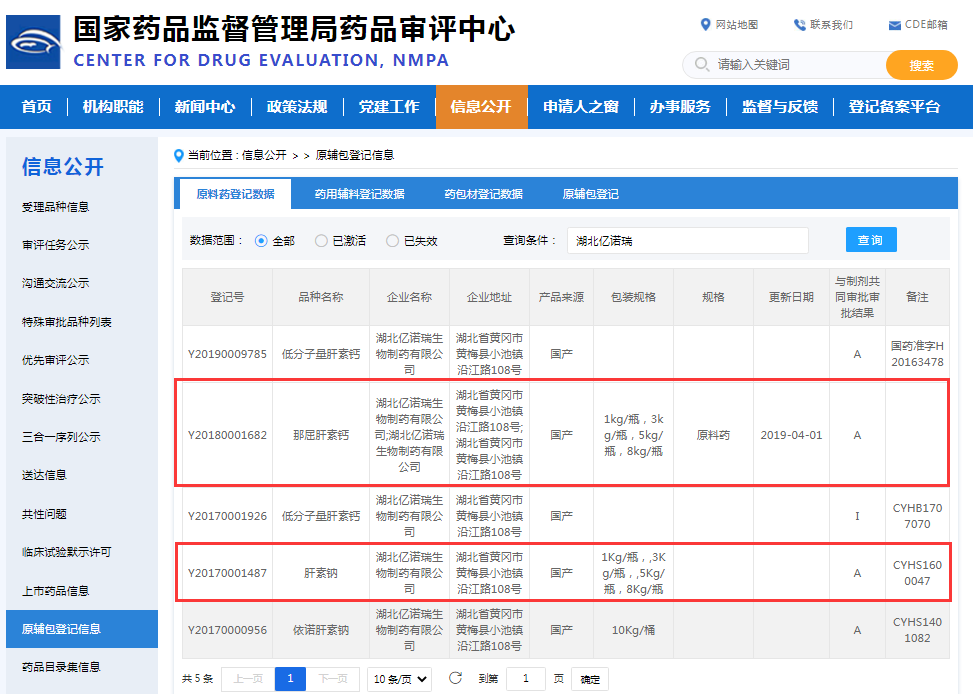Open 受理品种信息 in the sidebar
Image resolution: width=973 pixels, height=694 pixels.
(x=56, y=207)
